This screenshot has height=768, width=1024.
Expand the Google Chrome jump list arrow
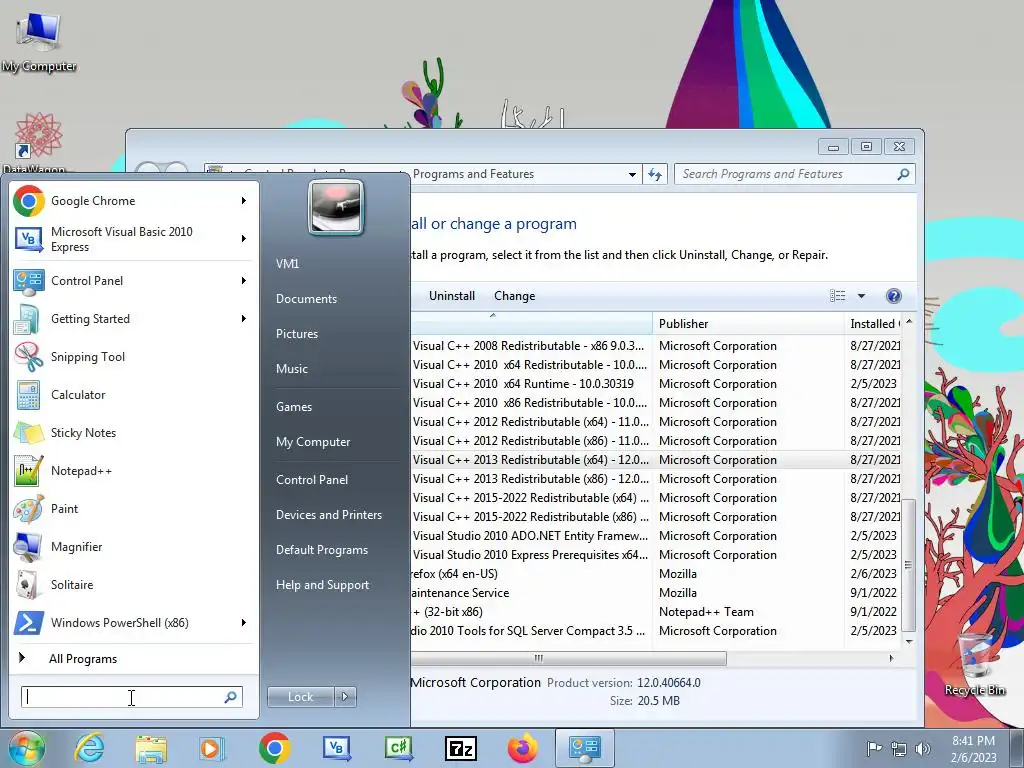tap(244, 200)
